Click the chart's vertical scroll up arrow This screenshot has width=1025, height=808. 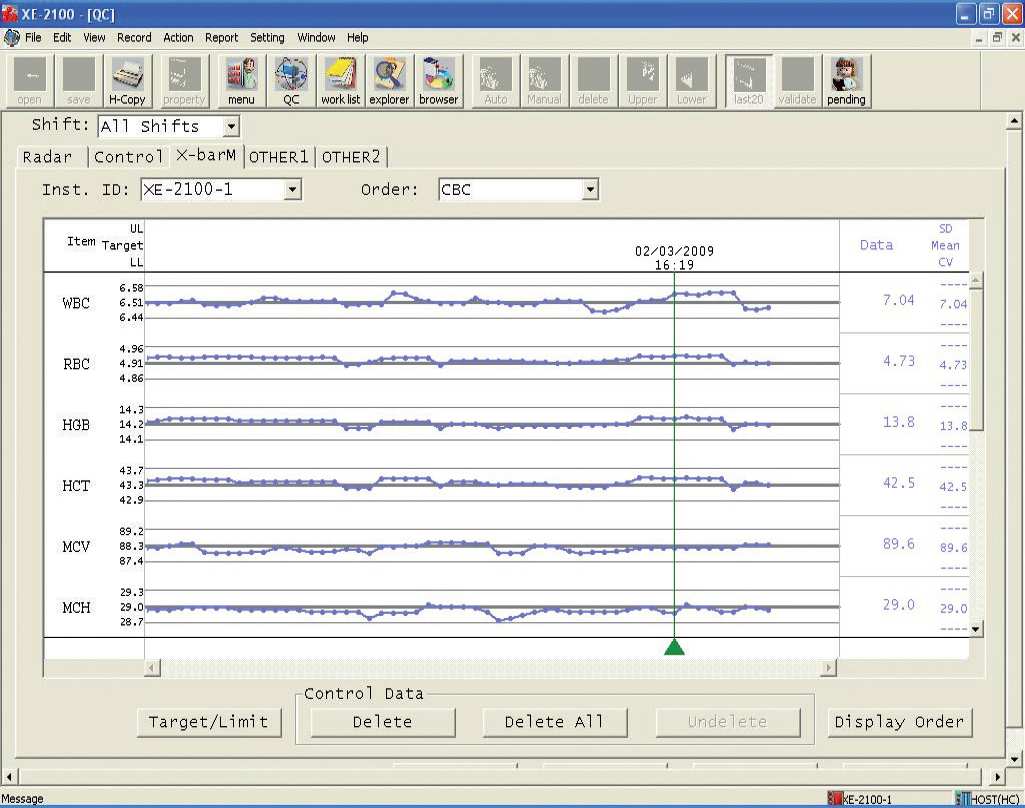tap(976, 280)
